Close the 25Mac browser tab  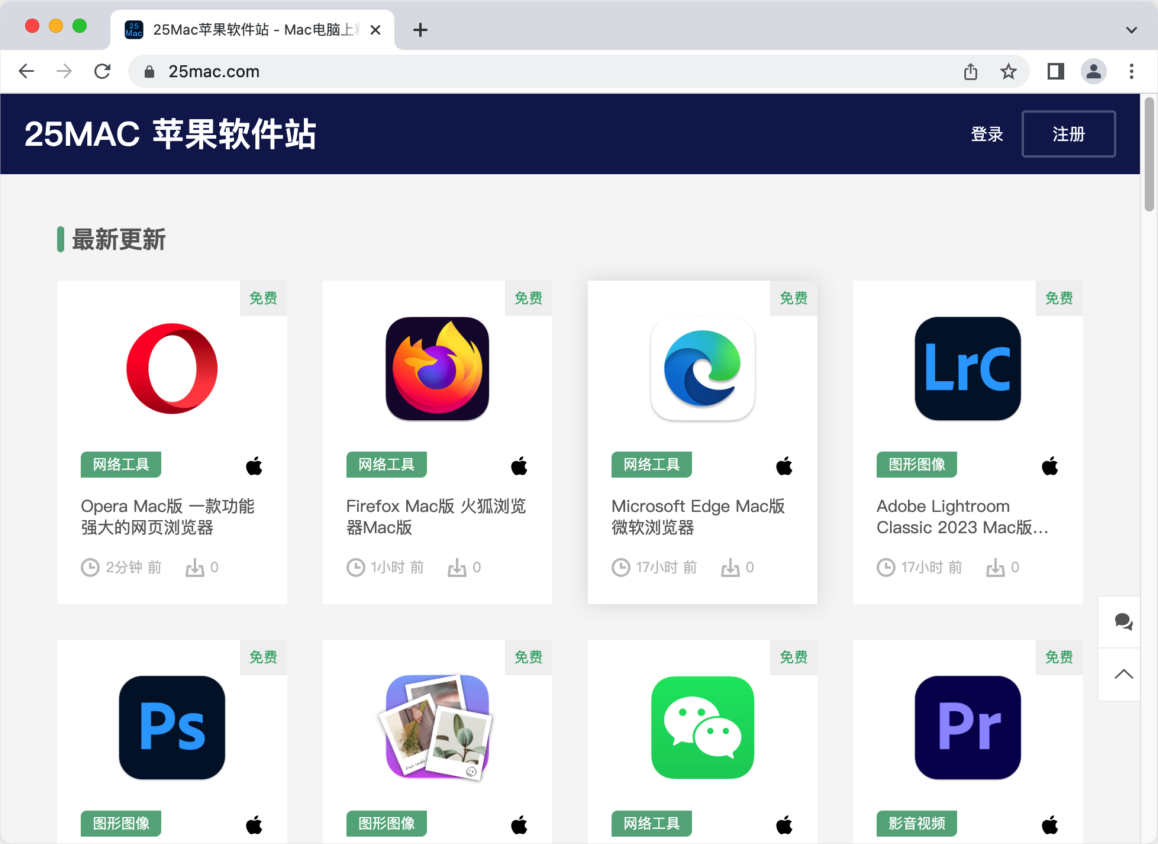pyautogui.click(x=375, y=30)
